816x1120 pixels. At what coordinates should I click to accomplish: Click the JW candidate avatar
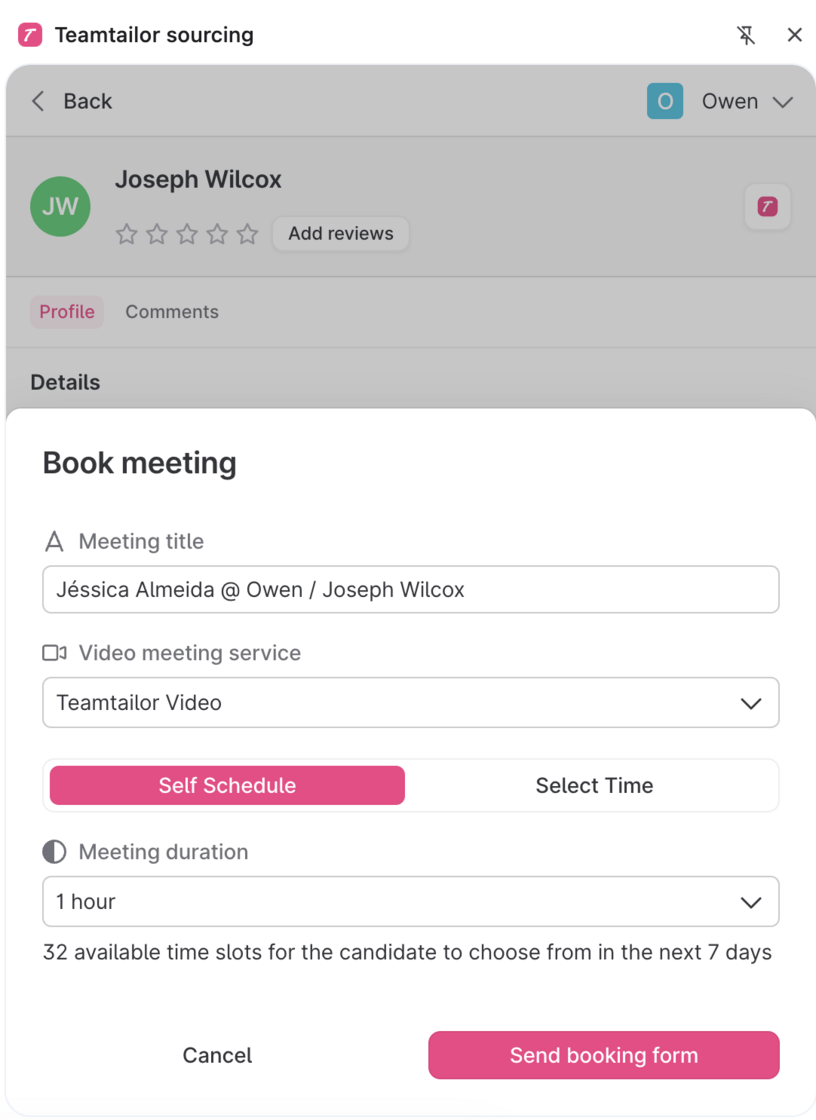click(60, 206)
